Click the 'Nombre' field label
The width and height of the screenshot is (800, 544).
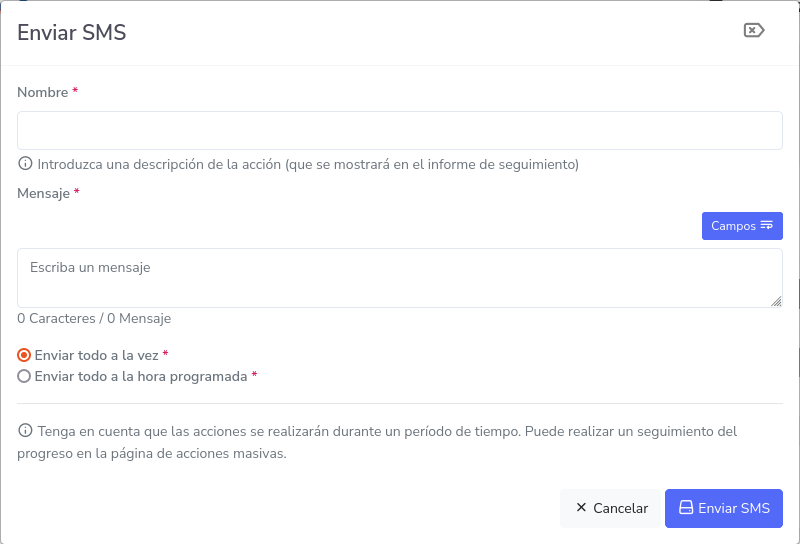[42, 92]
